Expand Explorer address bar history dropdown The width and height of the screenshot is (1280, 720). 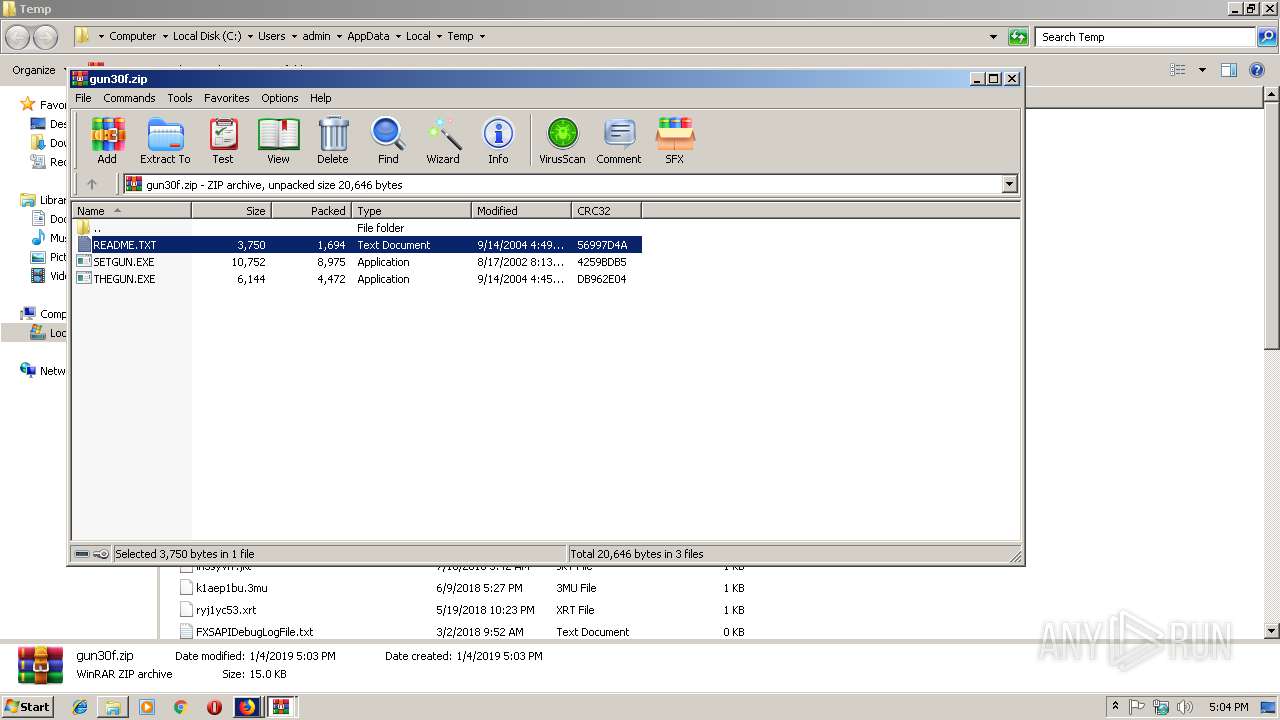(993, 37)
